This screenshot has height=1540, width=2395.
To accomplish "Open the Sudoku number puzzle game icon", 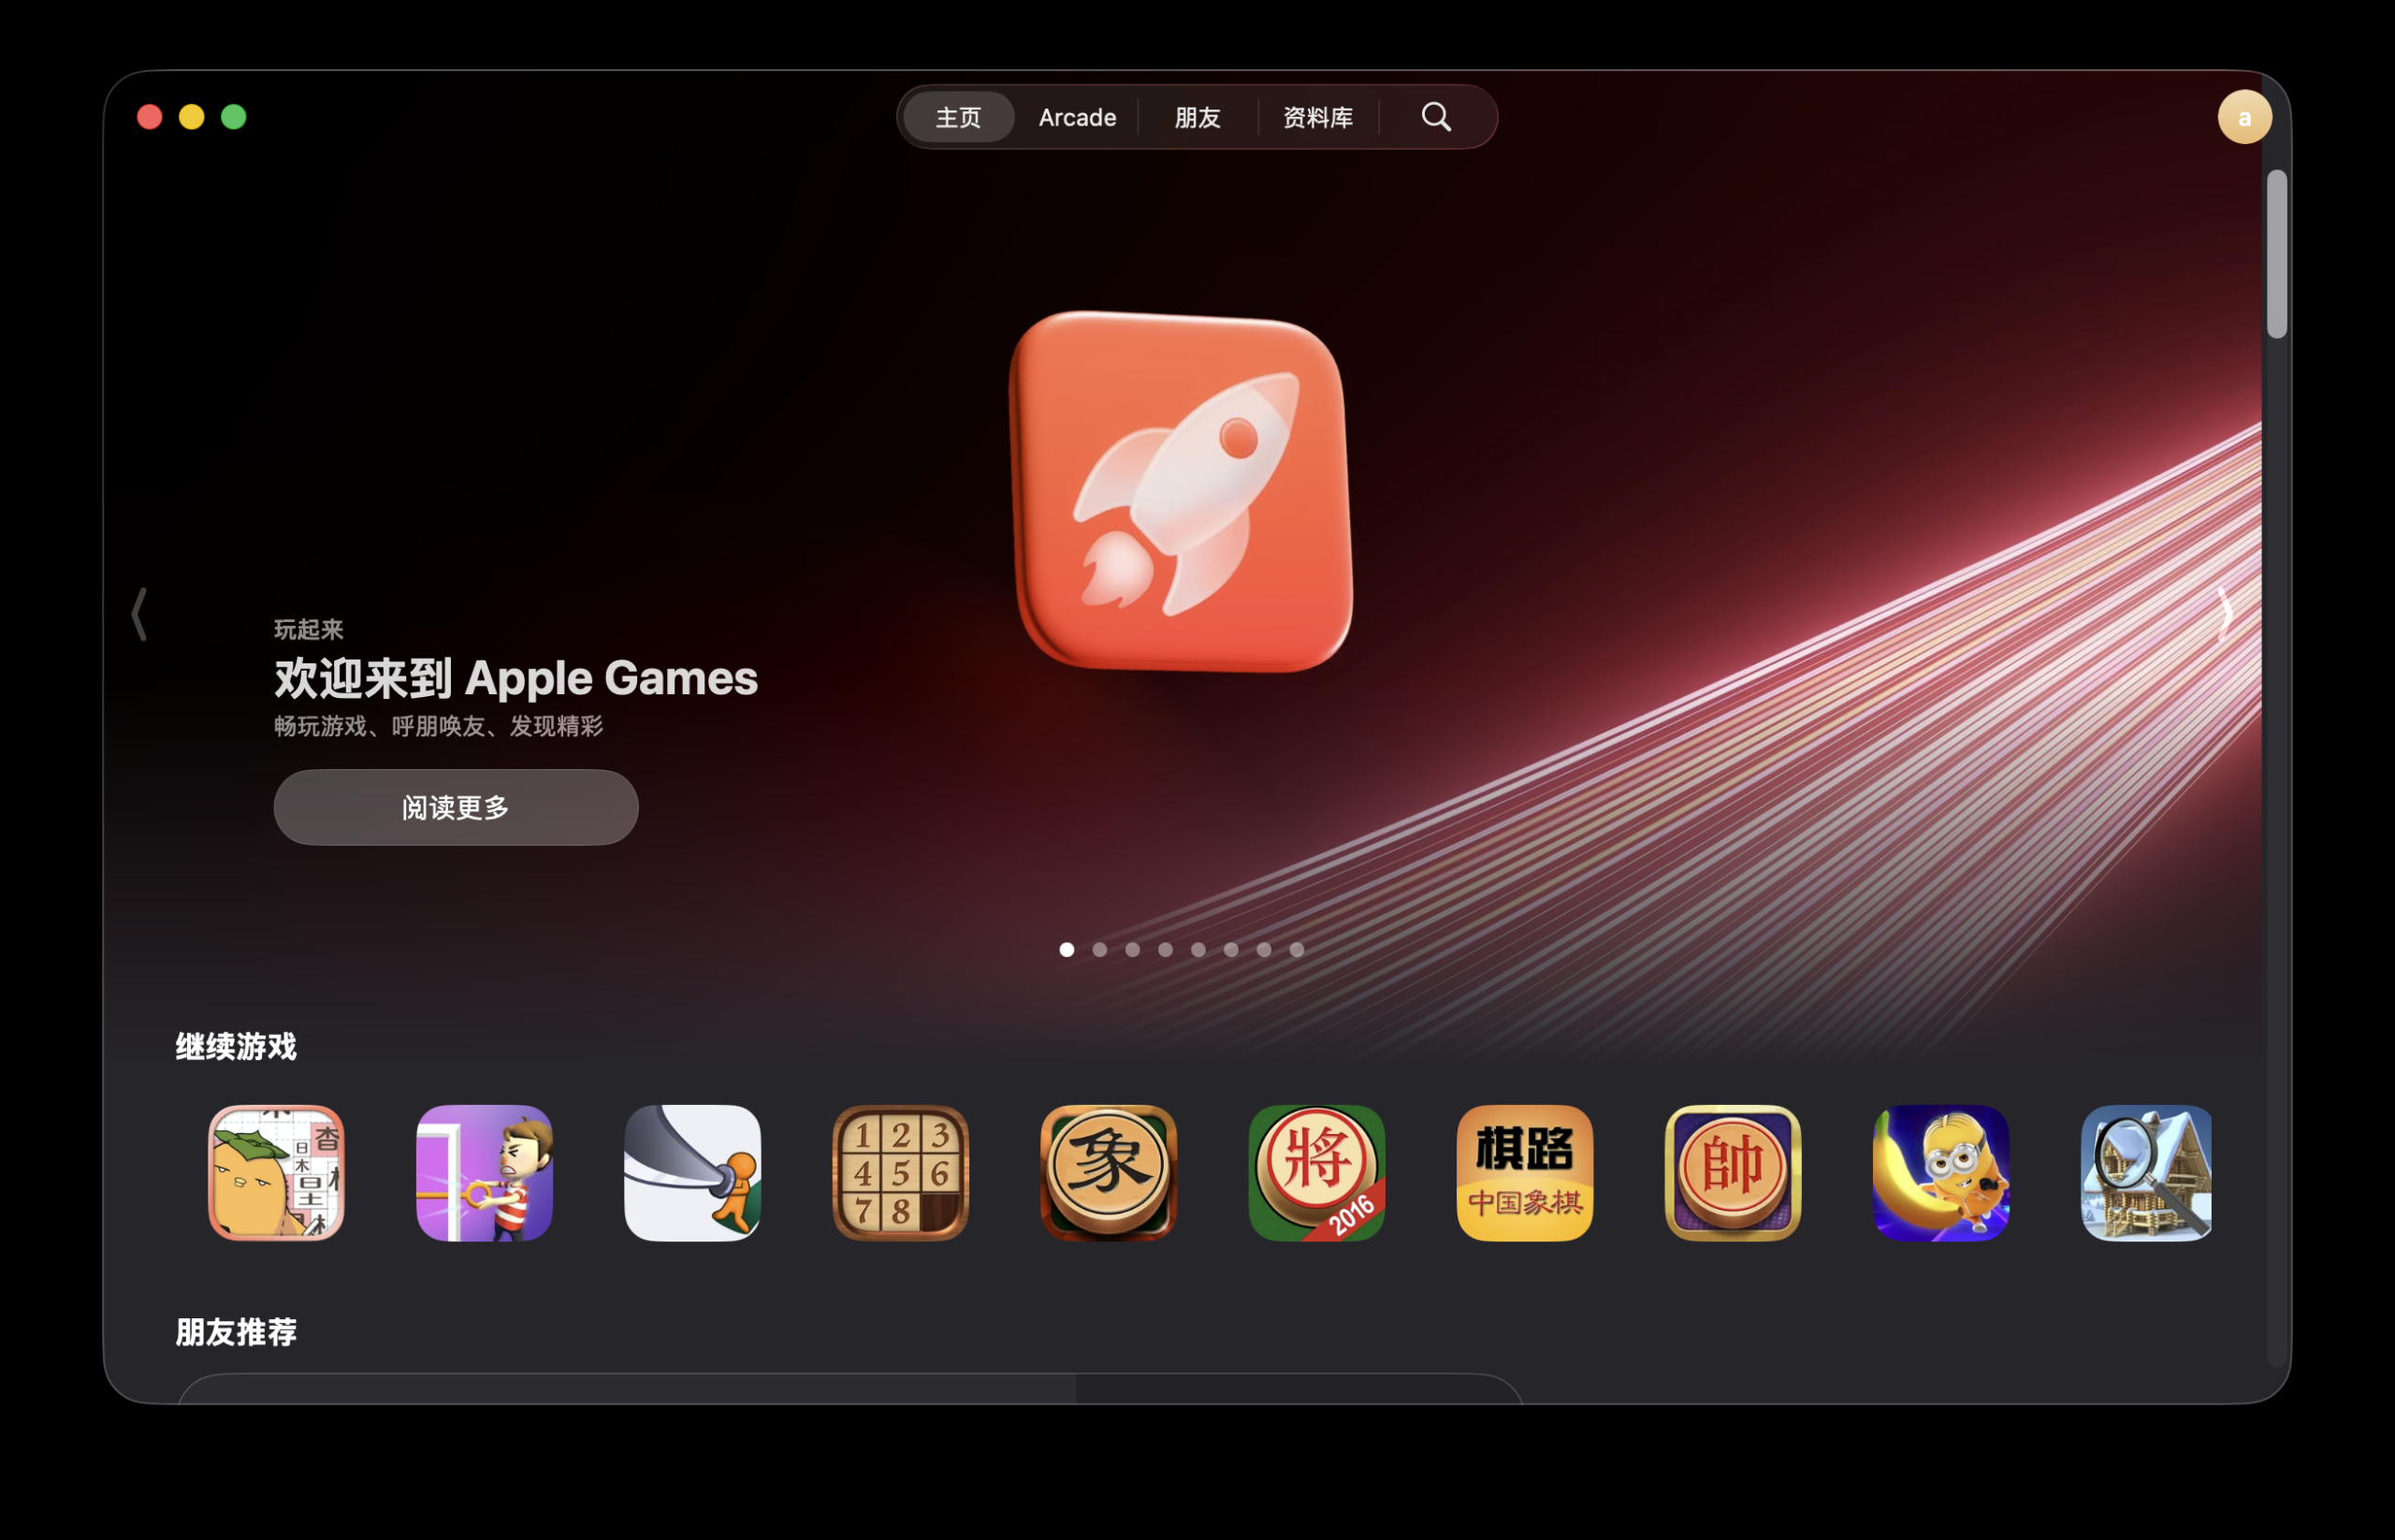I will [x=900, y=1172].
